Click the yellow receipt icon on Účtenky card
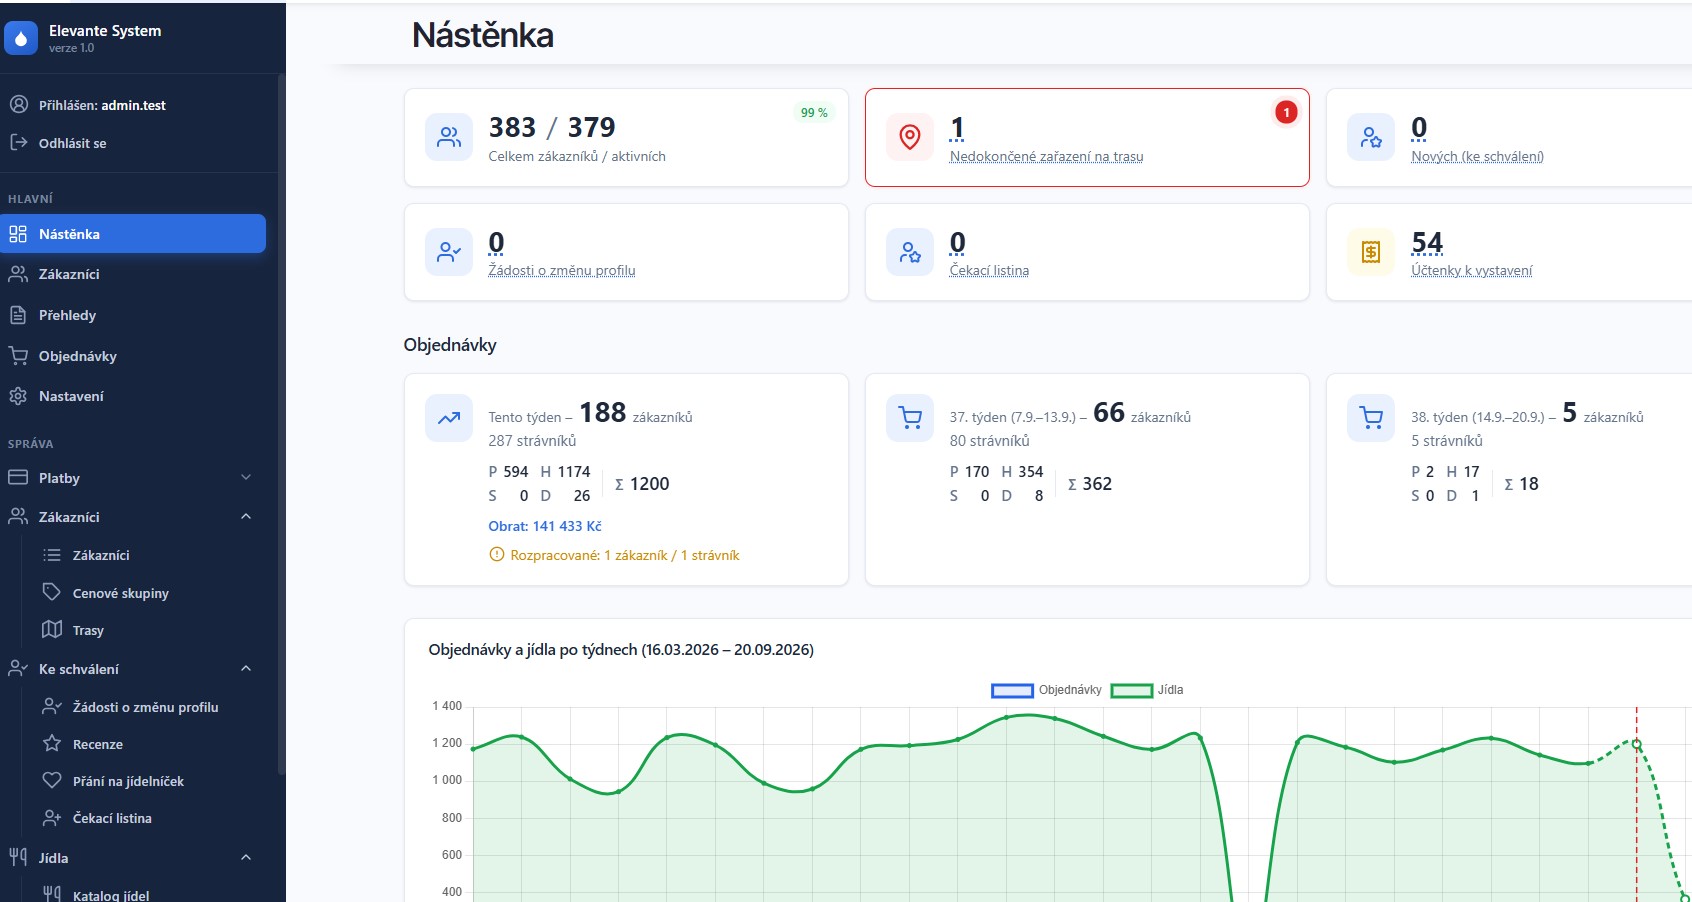This screenshot has width=1692, height=902. coord(1371,252)
